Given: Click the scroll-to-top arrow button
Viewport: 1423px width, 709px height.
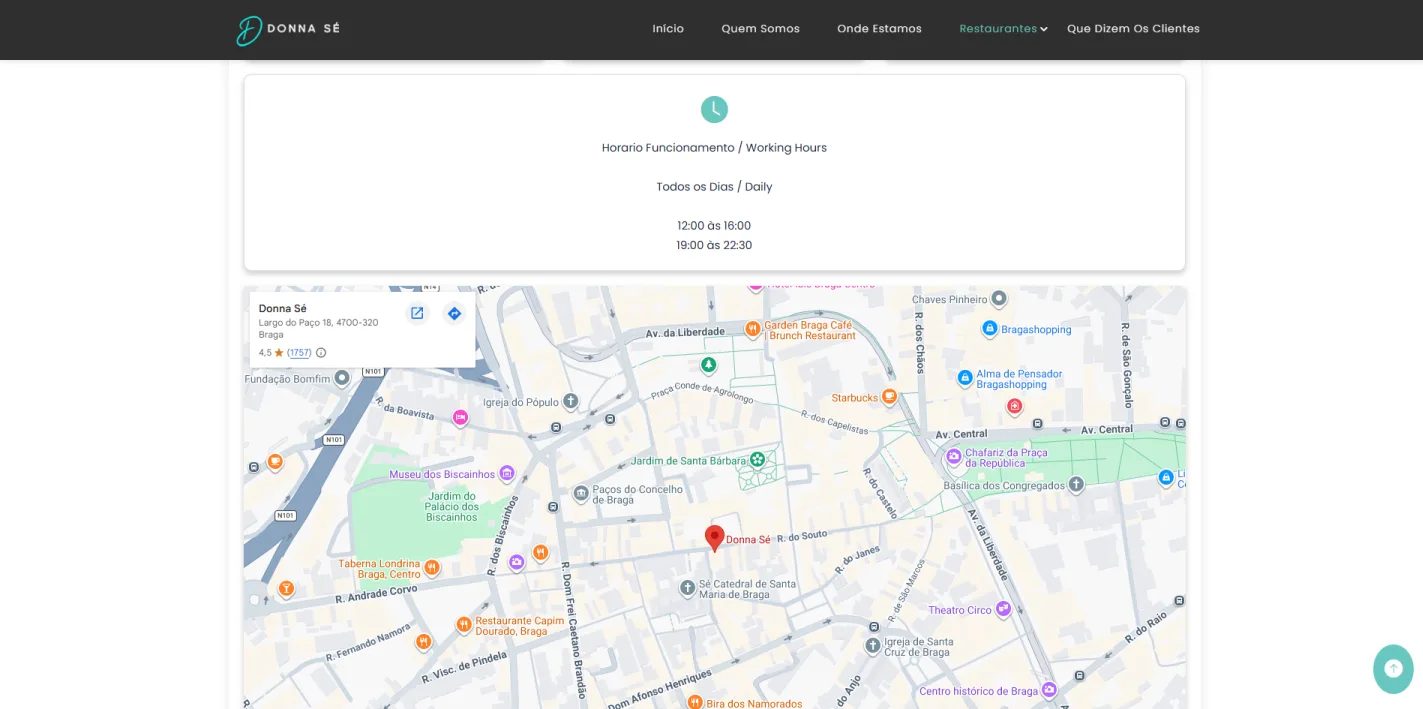Looking at the screenshot, I should click(x=1393, y=669).
